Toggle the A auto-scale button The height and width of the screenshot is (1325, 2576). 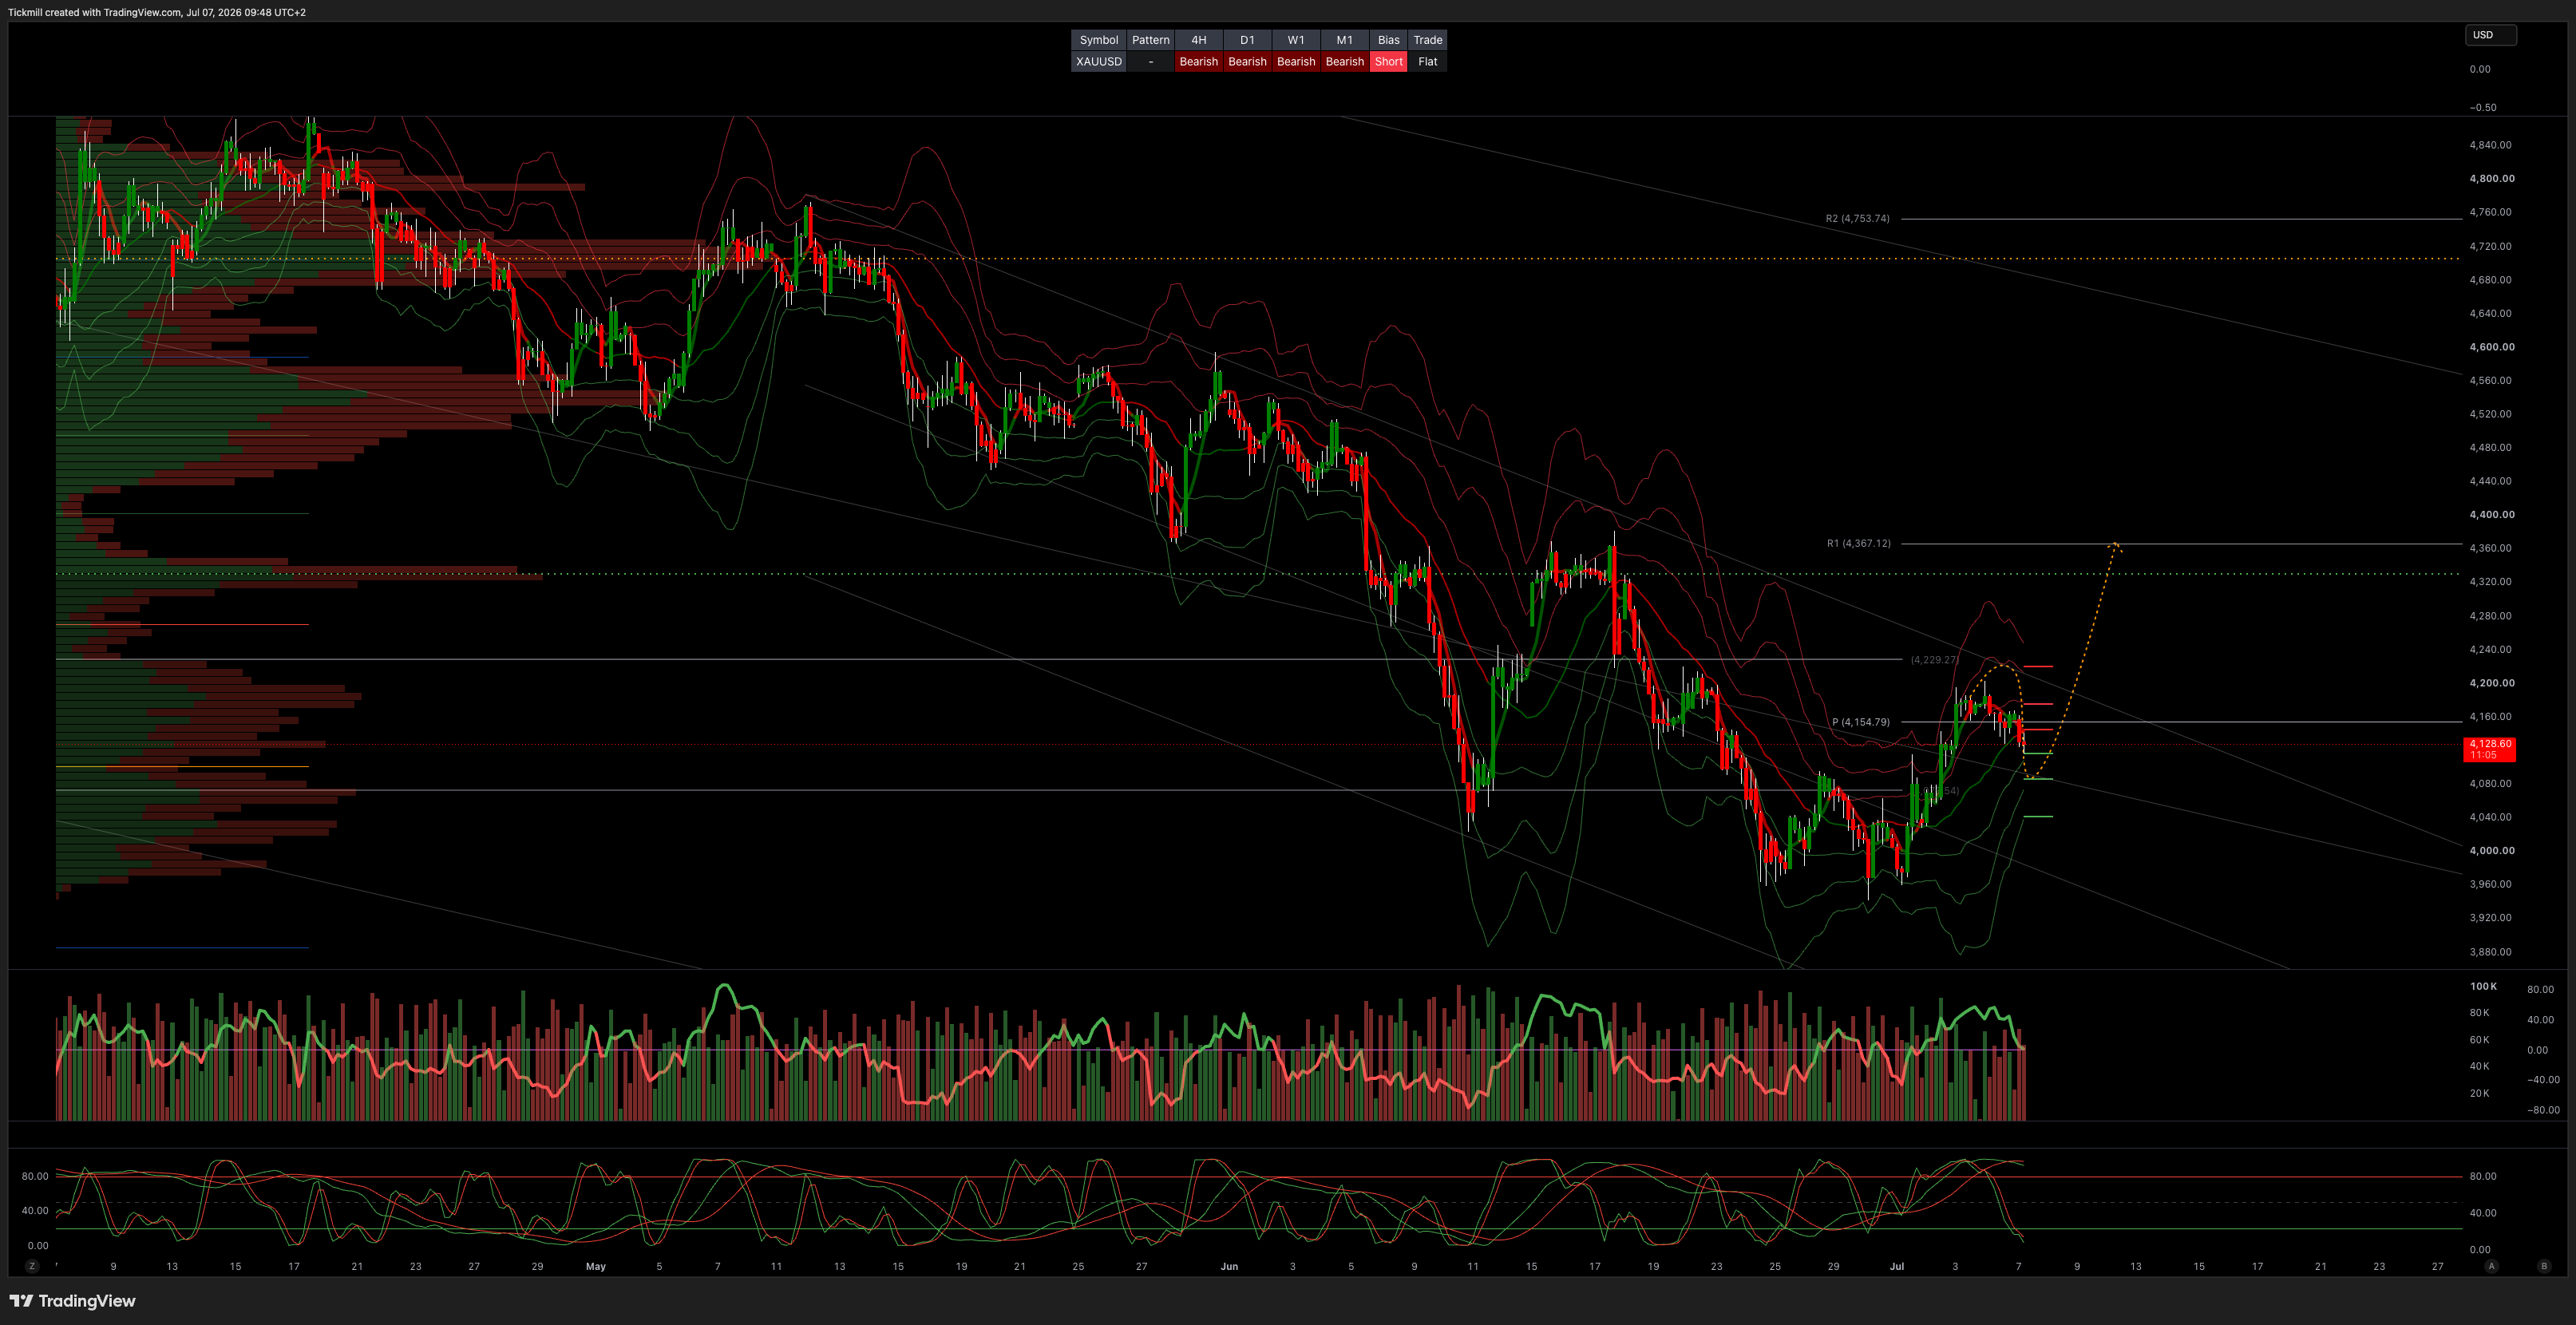[2491, 1266]
